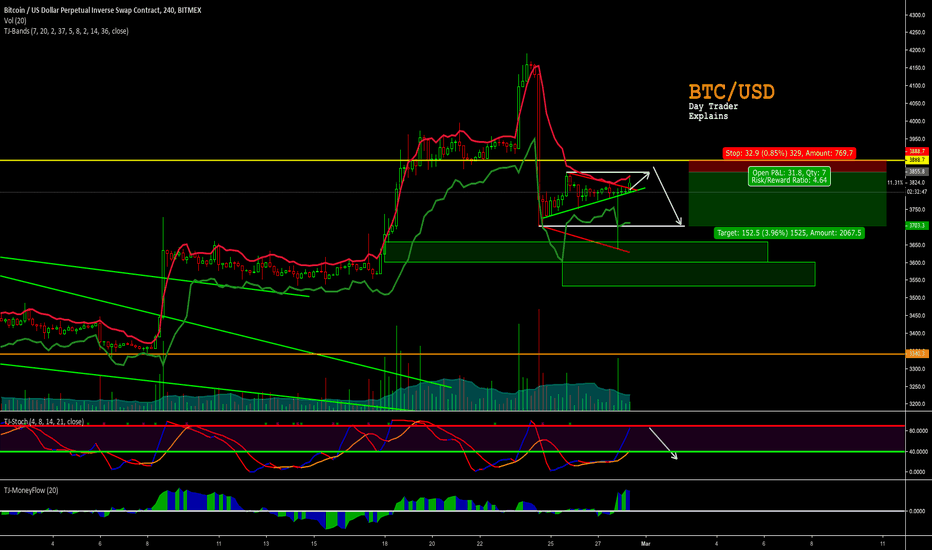This screenshot has height=550, width=932.
Task: Click the red 3888.7 price tag
Action: coord(917,152)
